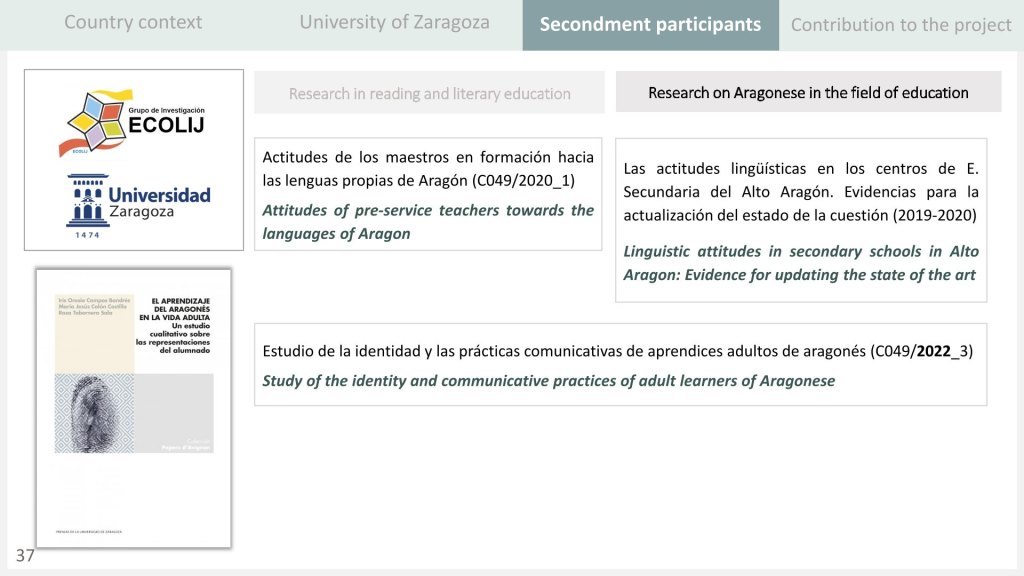Click the 'Actitudes de los maestros en formación' title
The height and width of the screenshot is (576, 1024).
point(427,168)
